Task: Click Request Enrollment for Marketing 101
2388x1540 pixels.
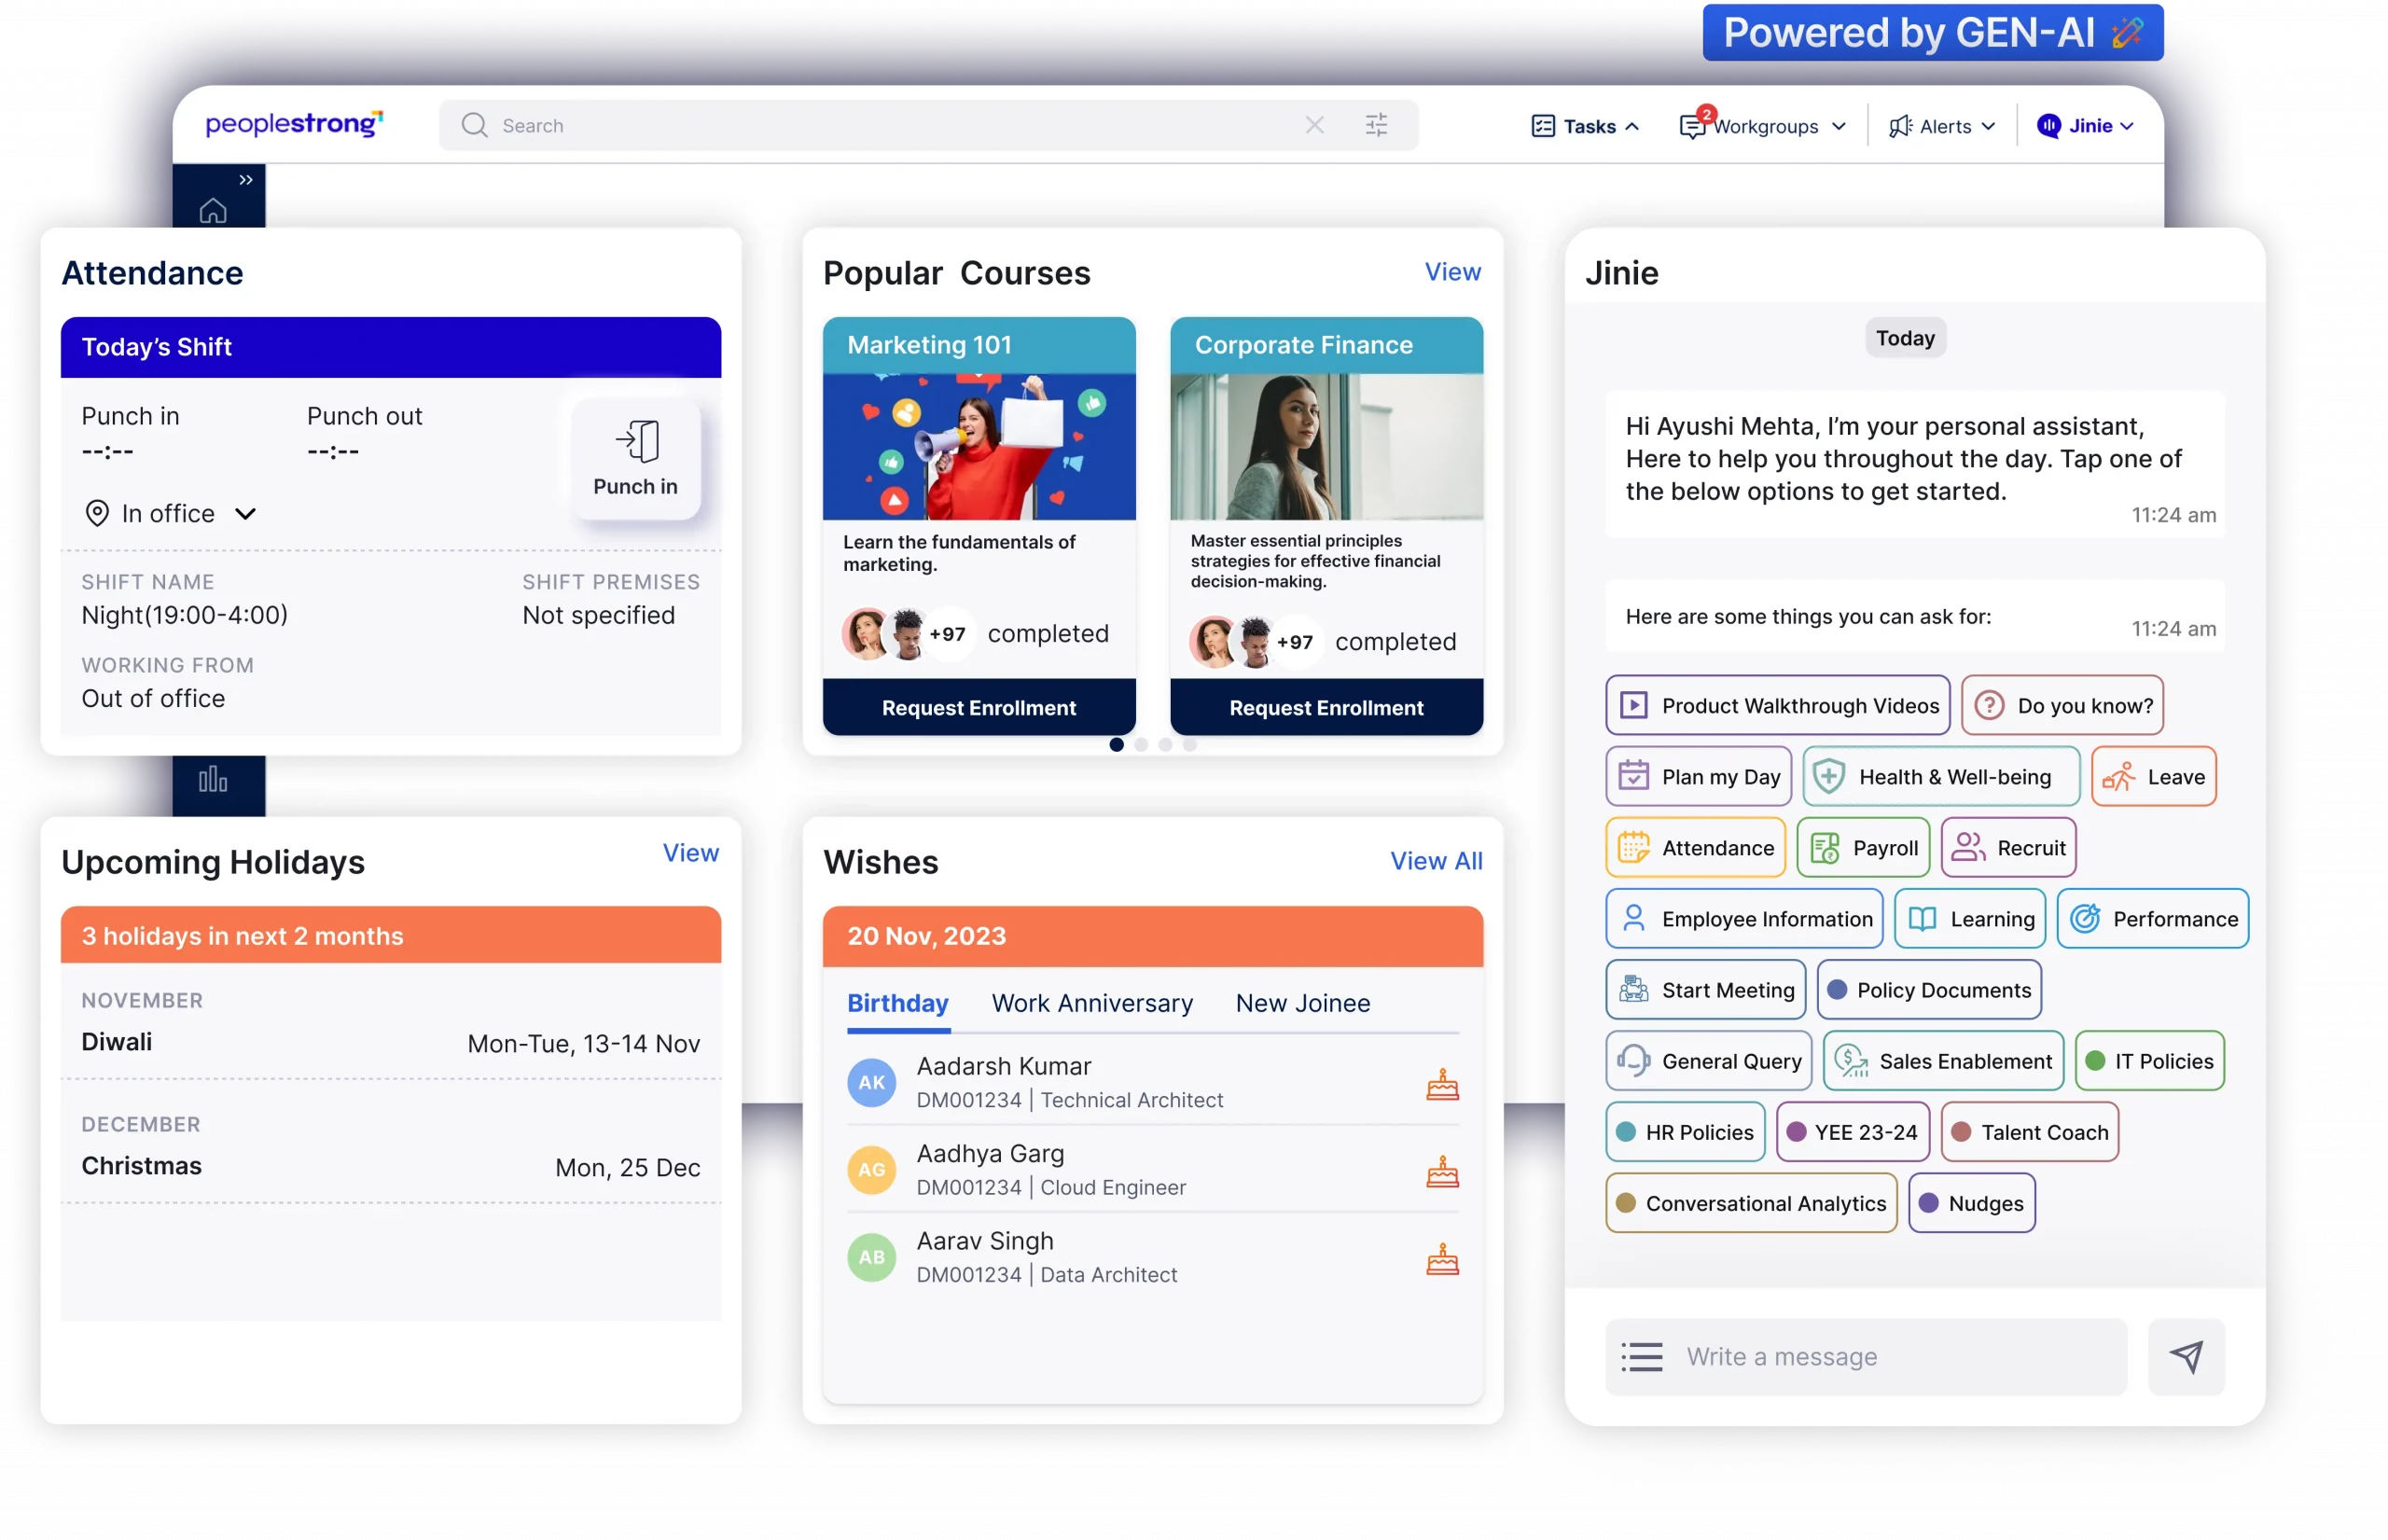Action: (x=979, y=705)
